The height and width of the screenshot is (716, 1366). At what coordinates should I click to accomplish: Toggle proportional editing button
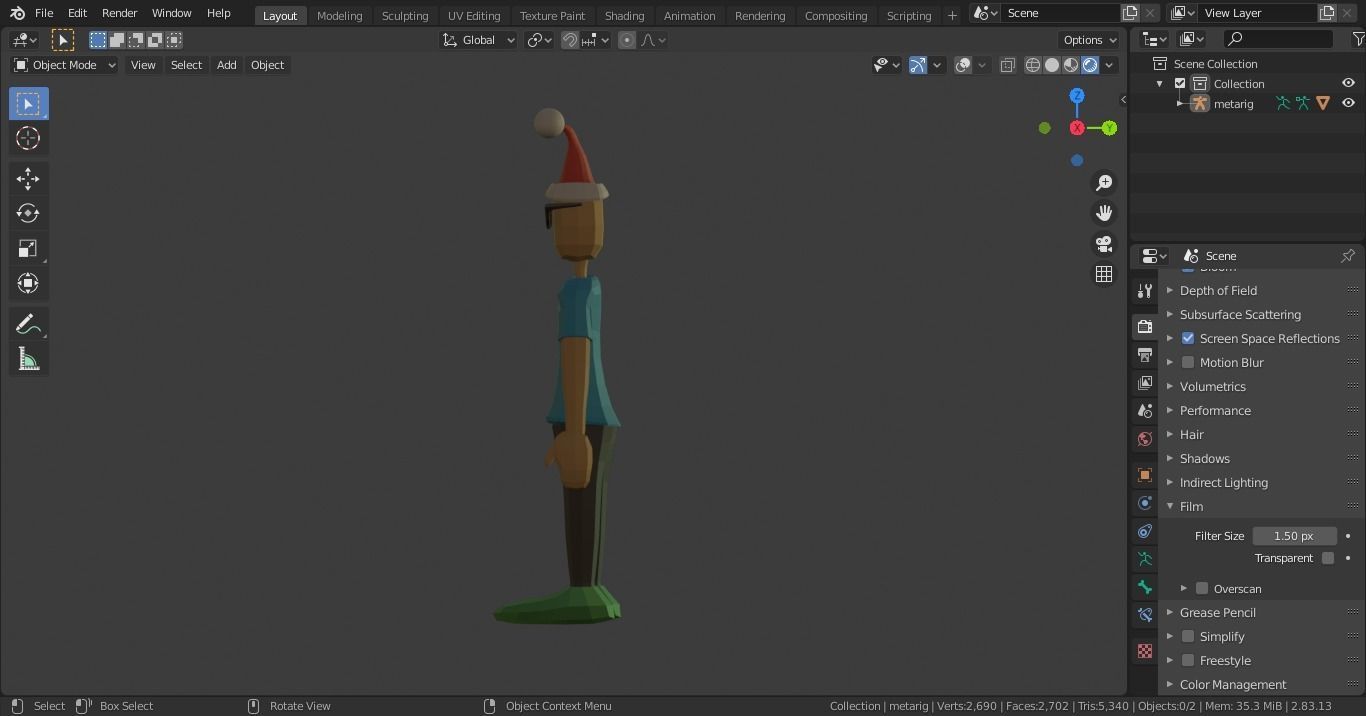[x=627, y=40]
